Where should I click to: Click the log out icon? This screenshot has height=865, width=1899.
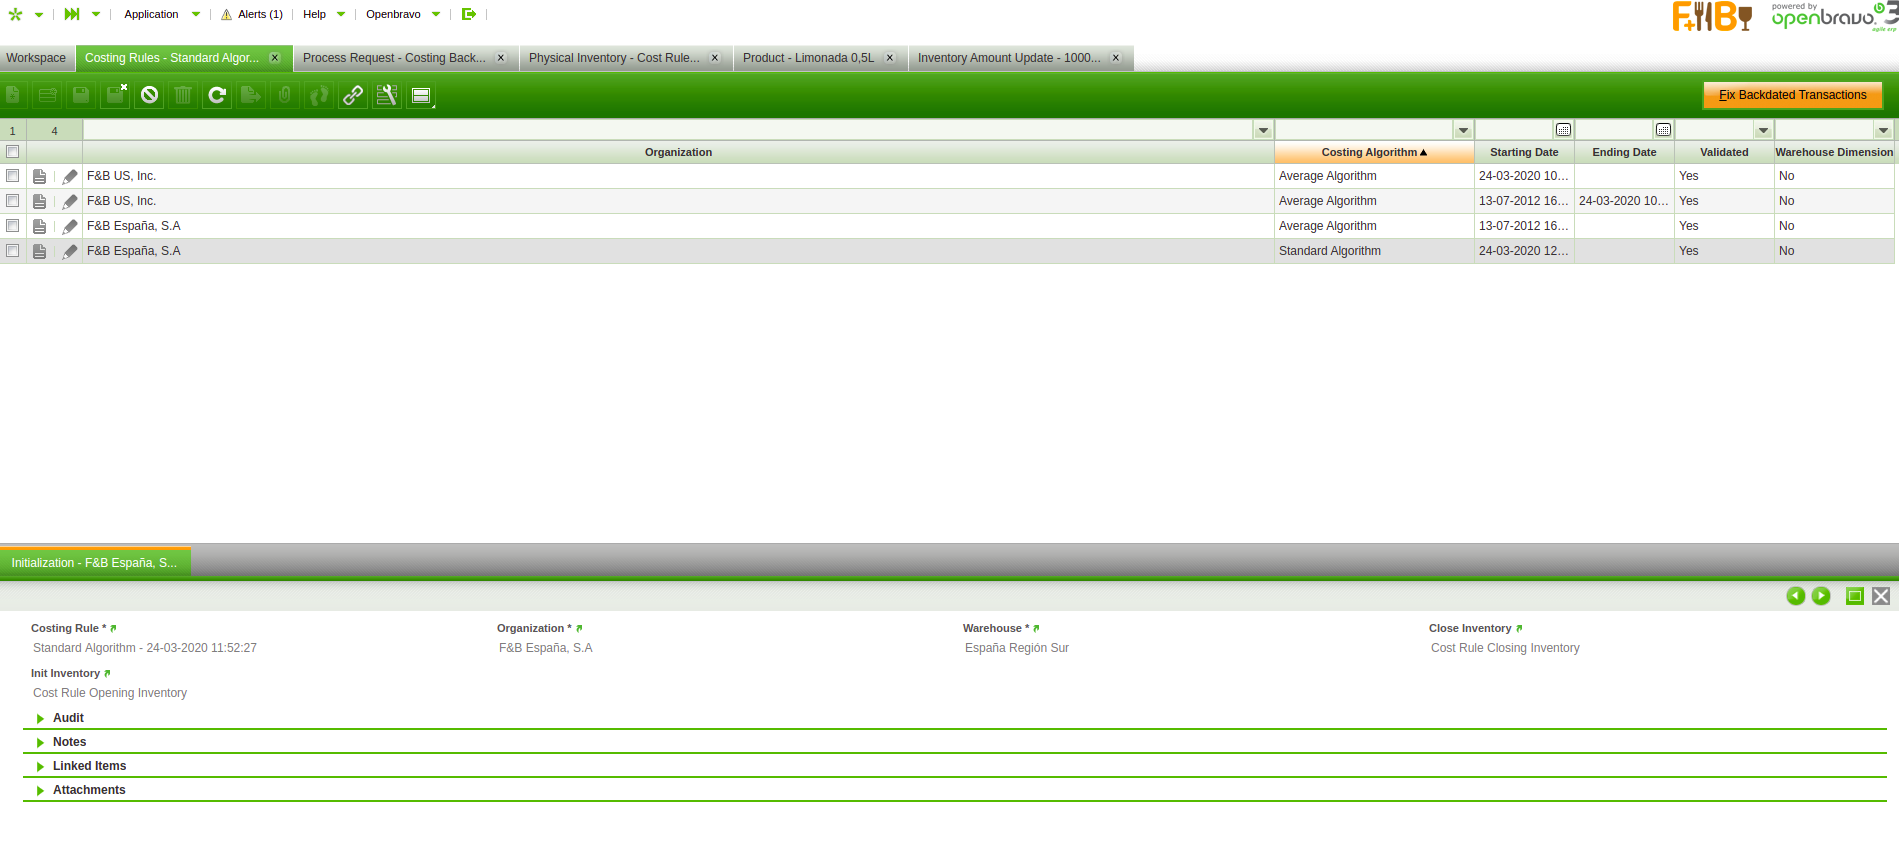pyautogui.click(x=468, y=14)
